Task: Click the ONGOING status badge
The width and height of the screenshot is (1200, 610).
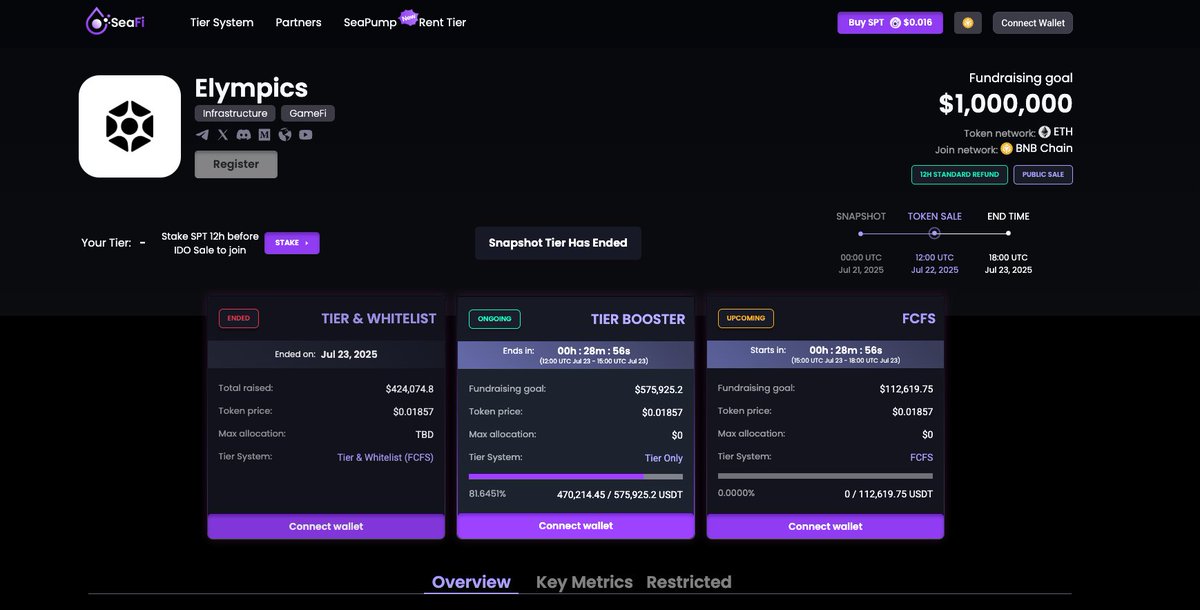Action: (494, 319)
